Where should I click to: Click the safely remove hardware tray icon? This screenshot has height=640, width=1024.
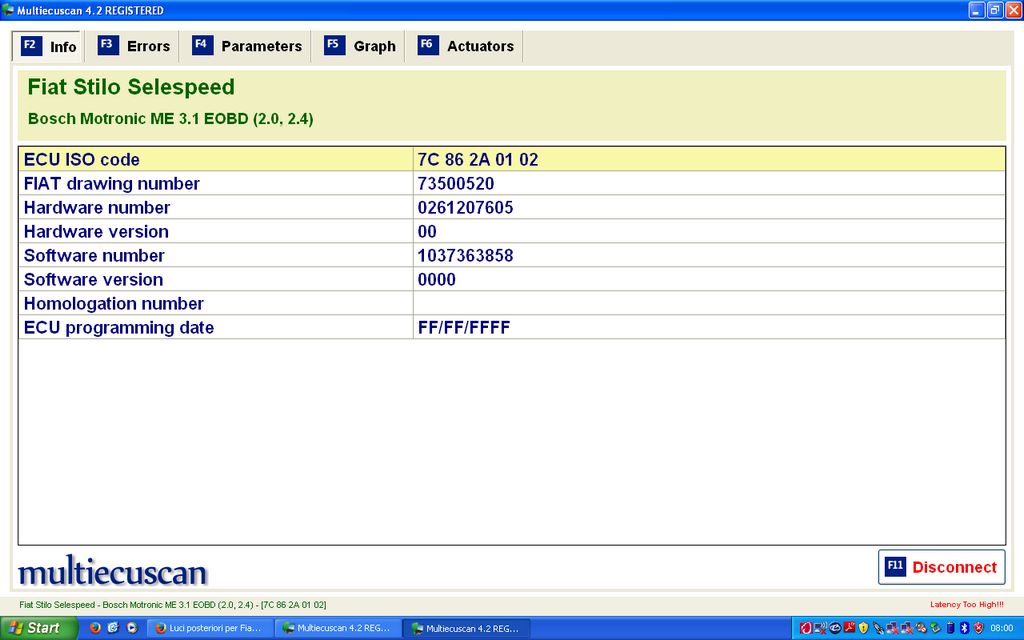coord(935,628)
